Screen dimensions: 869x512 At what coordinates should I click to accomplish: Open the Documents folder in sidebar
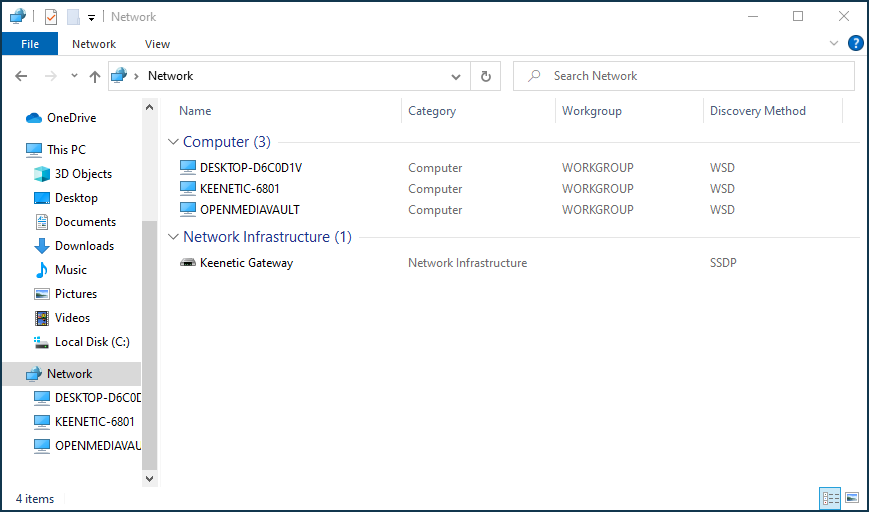pos(85,222)
